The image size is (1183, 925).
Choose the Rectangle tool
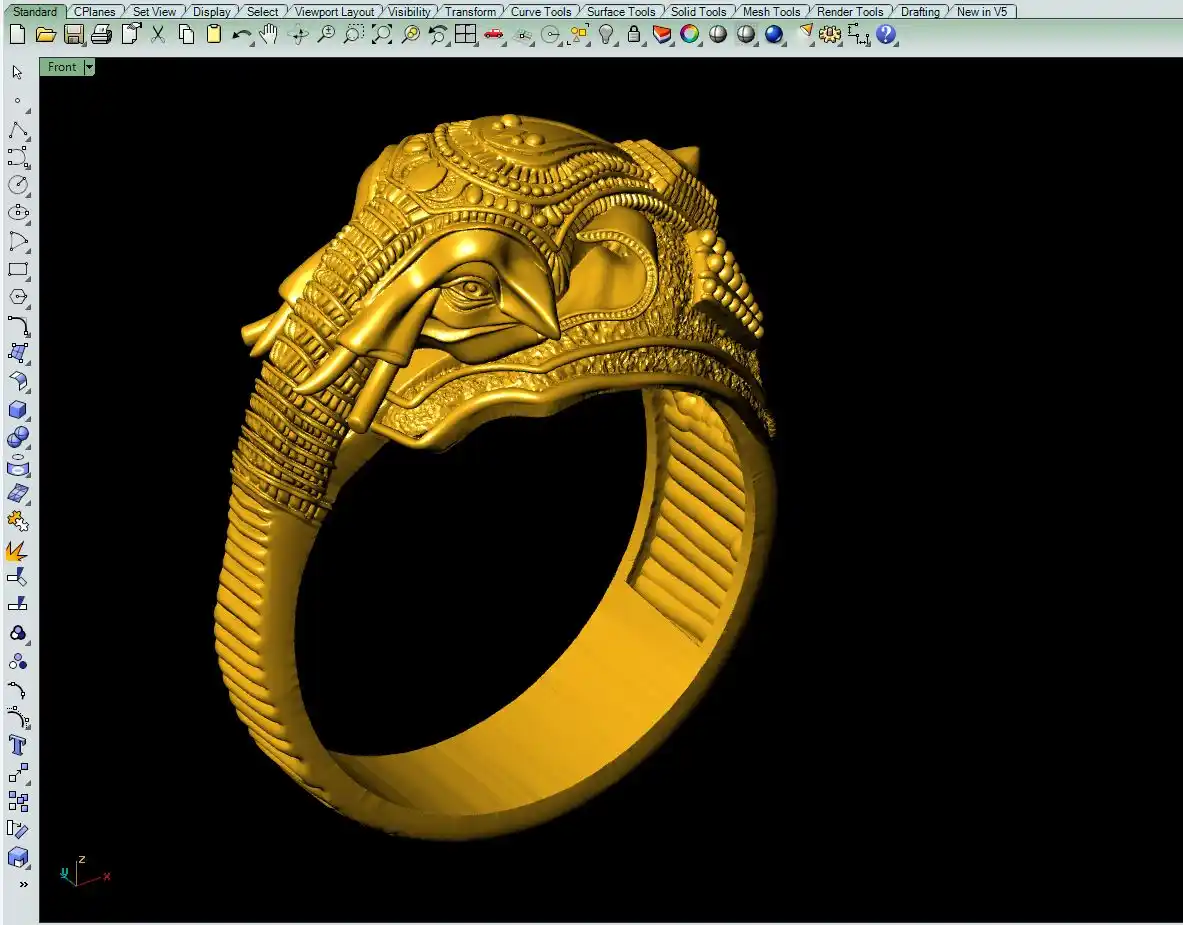[x=18, y=269]
